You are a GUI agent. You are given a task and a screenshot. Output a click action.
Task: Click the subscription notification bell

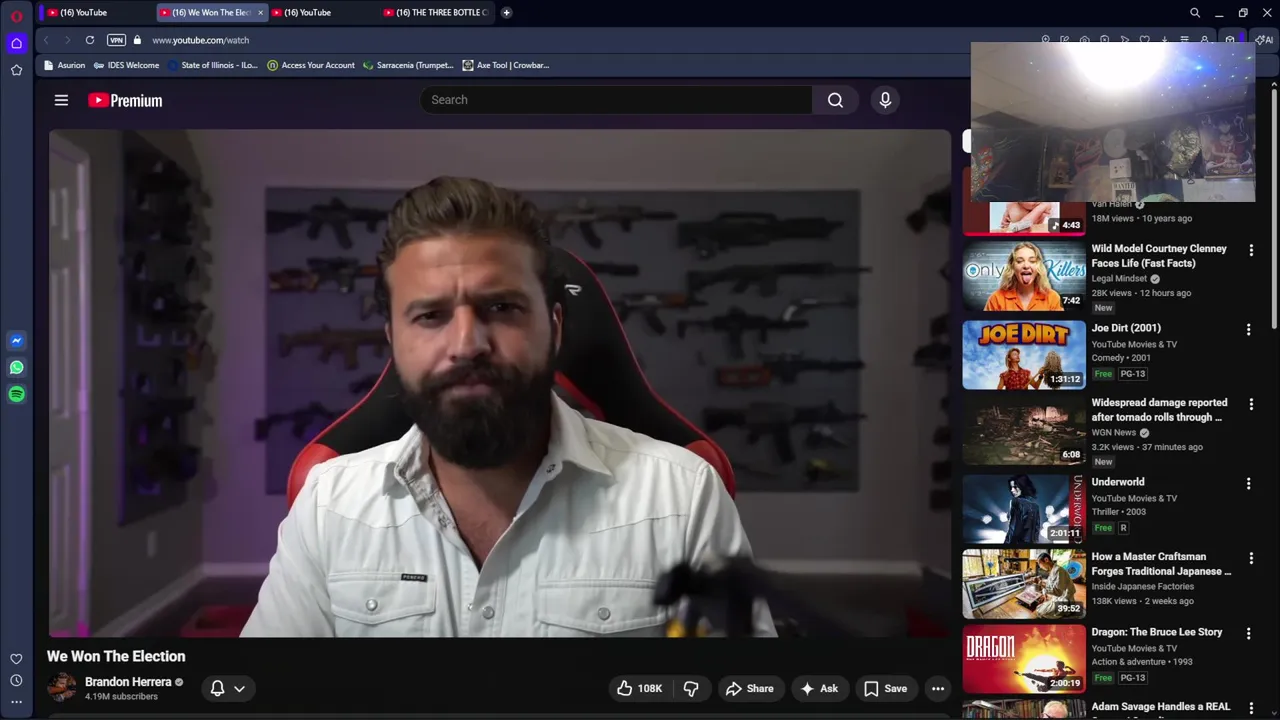tap(217, 688)
